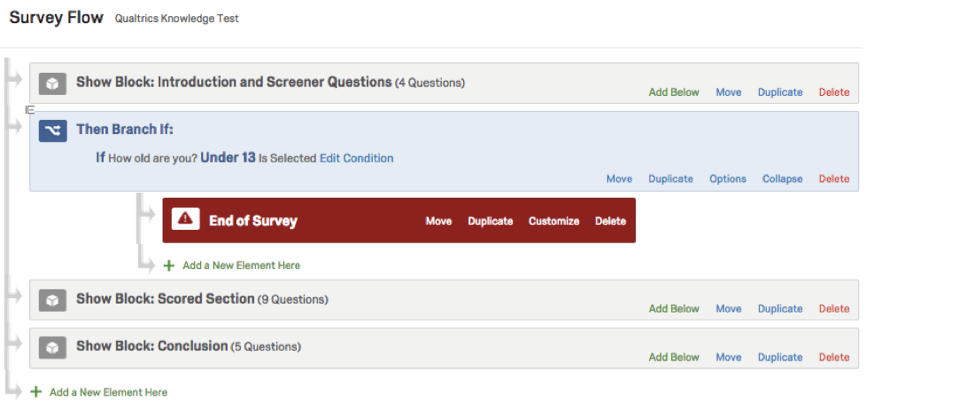Duplicate the Then Branch If element
This screenshot has width=975, height=419.
click(x=670, y=179)
